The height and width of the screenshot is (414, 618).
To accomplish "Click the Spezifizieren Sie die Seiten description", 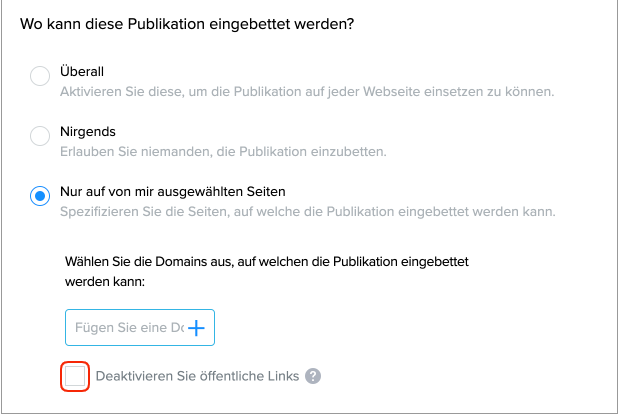I will tap(308, 211).
